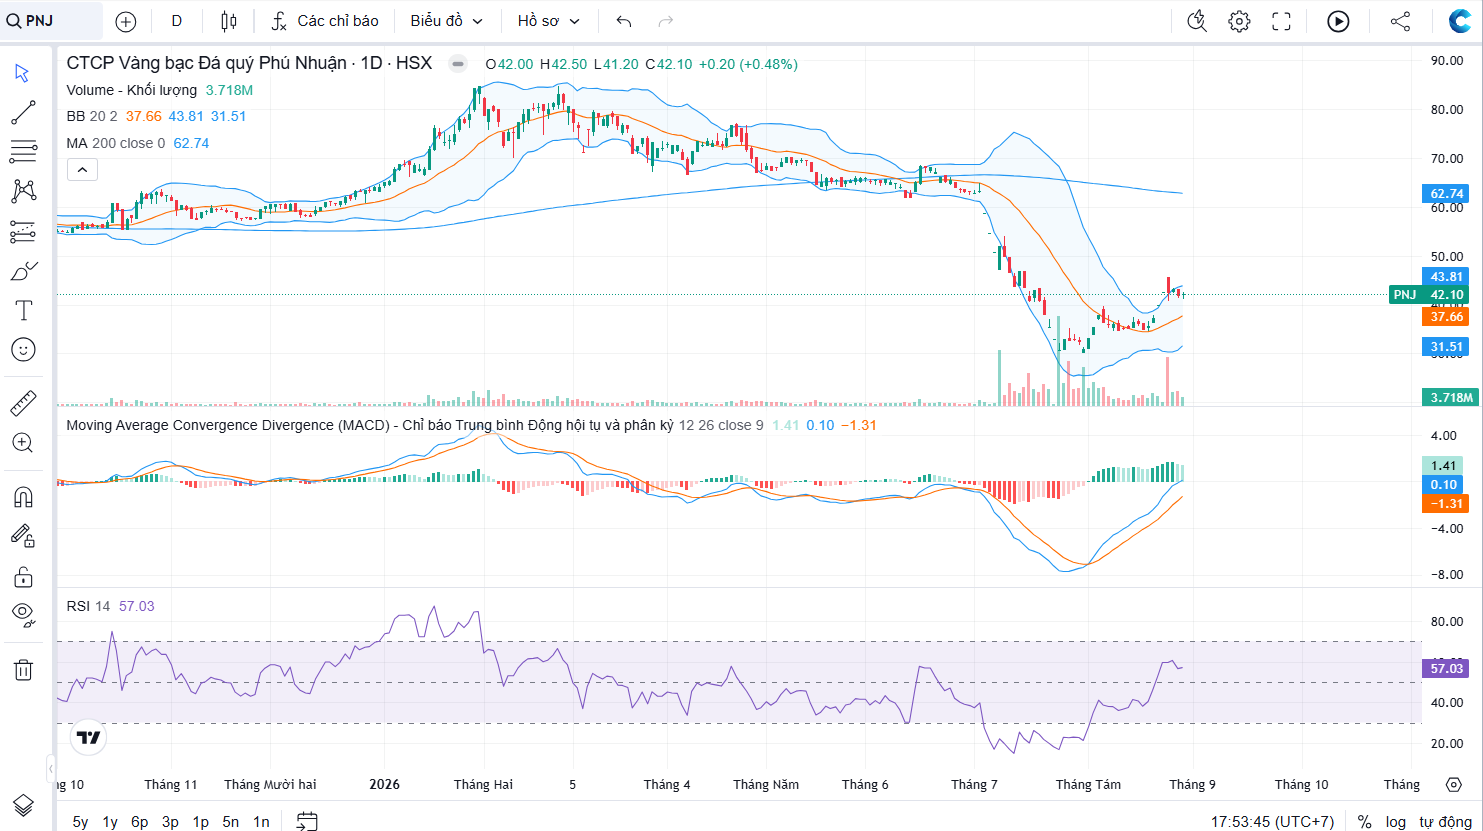The width and height of the screenshot is (1483, 831).
Task: Toggle percent scale mode
Action: 1364,822
